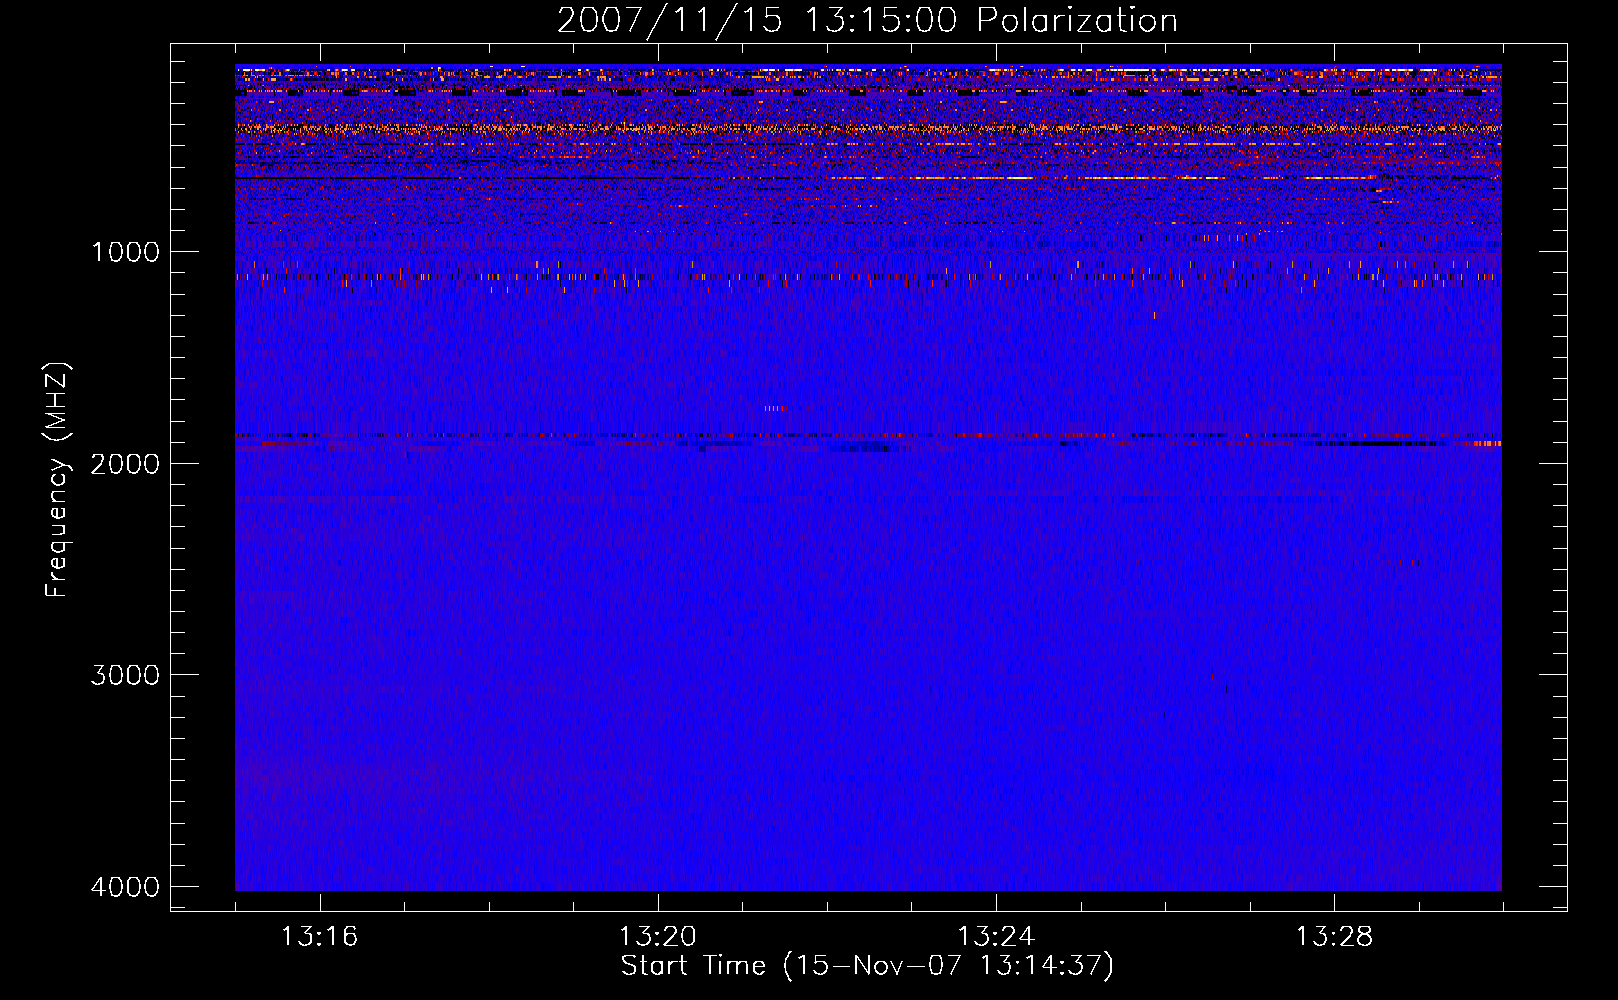Click the '13:16' time tick label
The image size is (1618, 1000).
[x=319, y=937]
